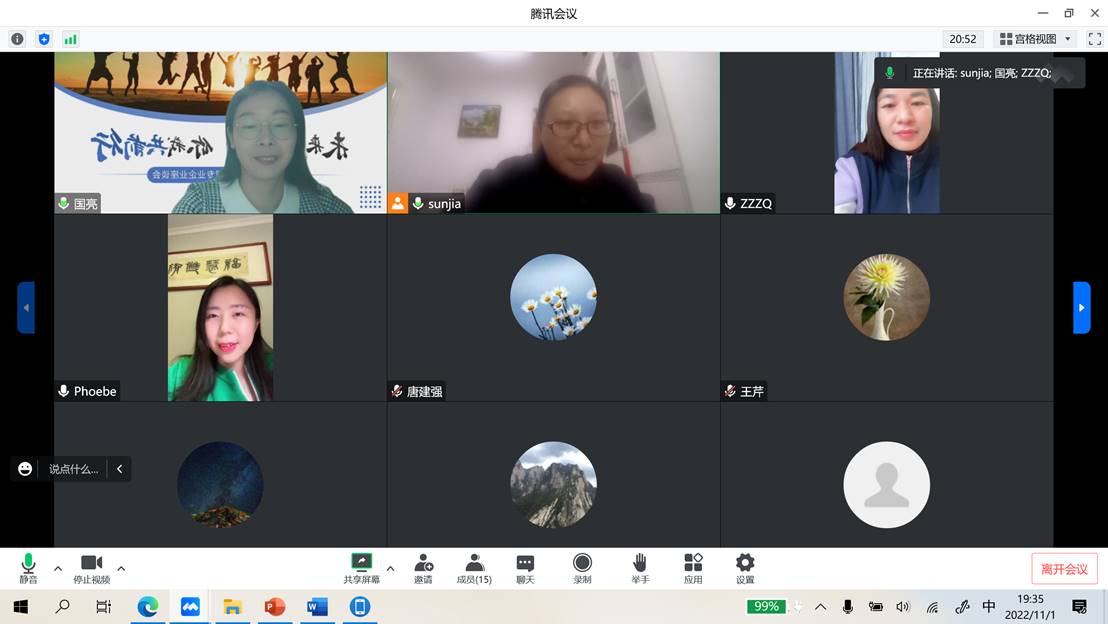Expand the video options arrow beside 停止视频
The height and width of the screenshot is (624, 1108).
coord(121,568)
